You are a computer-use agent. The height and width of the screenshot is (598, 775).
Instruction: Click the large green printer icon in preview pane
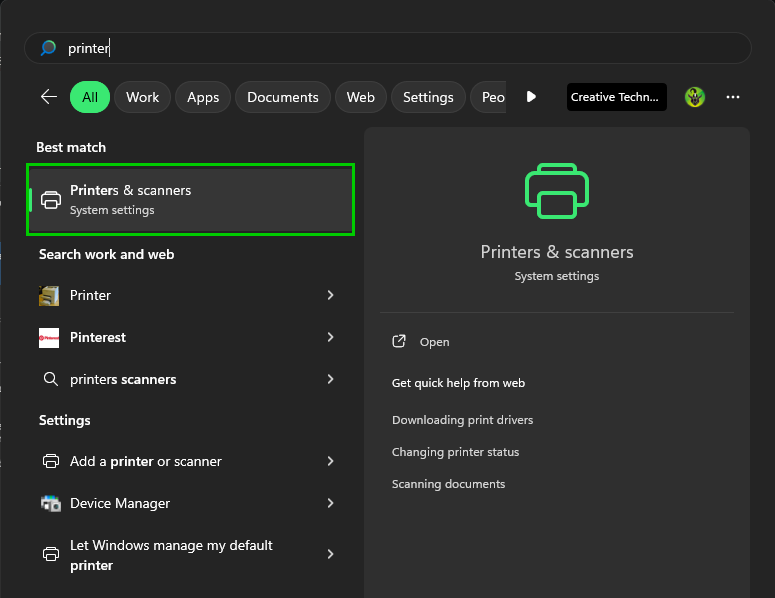[557, 191]
